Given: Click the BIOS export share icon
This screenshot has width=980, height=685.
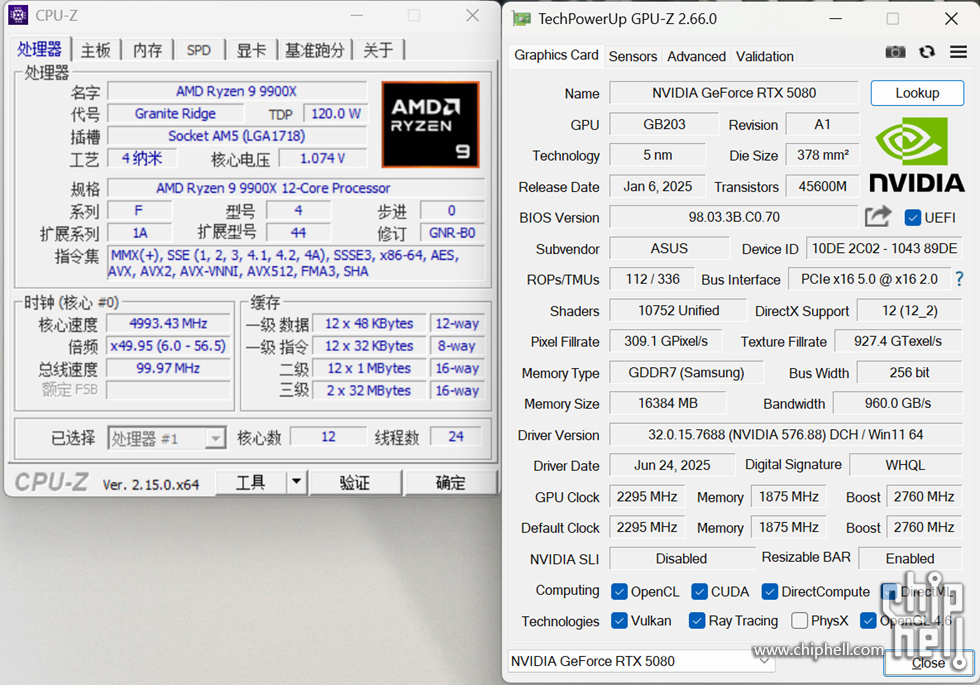Looking at the screenshot, I should 878,216.
